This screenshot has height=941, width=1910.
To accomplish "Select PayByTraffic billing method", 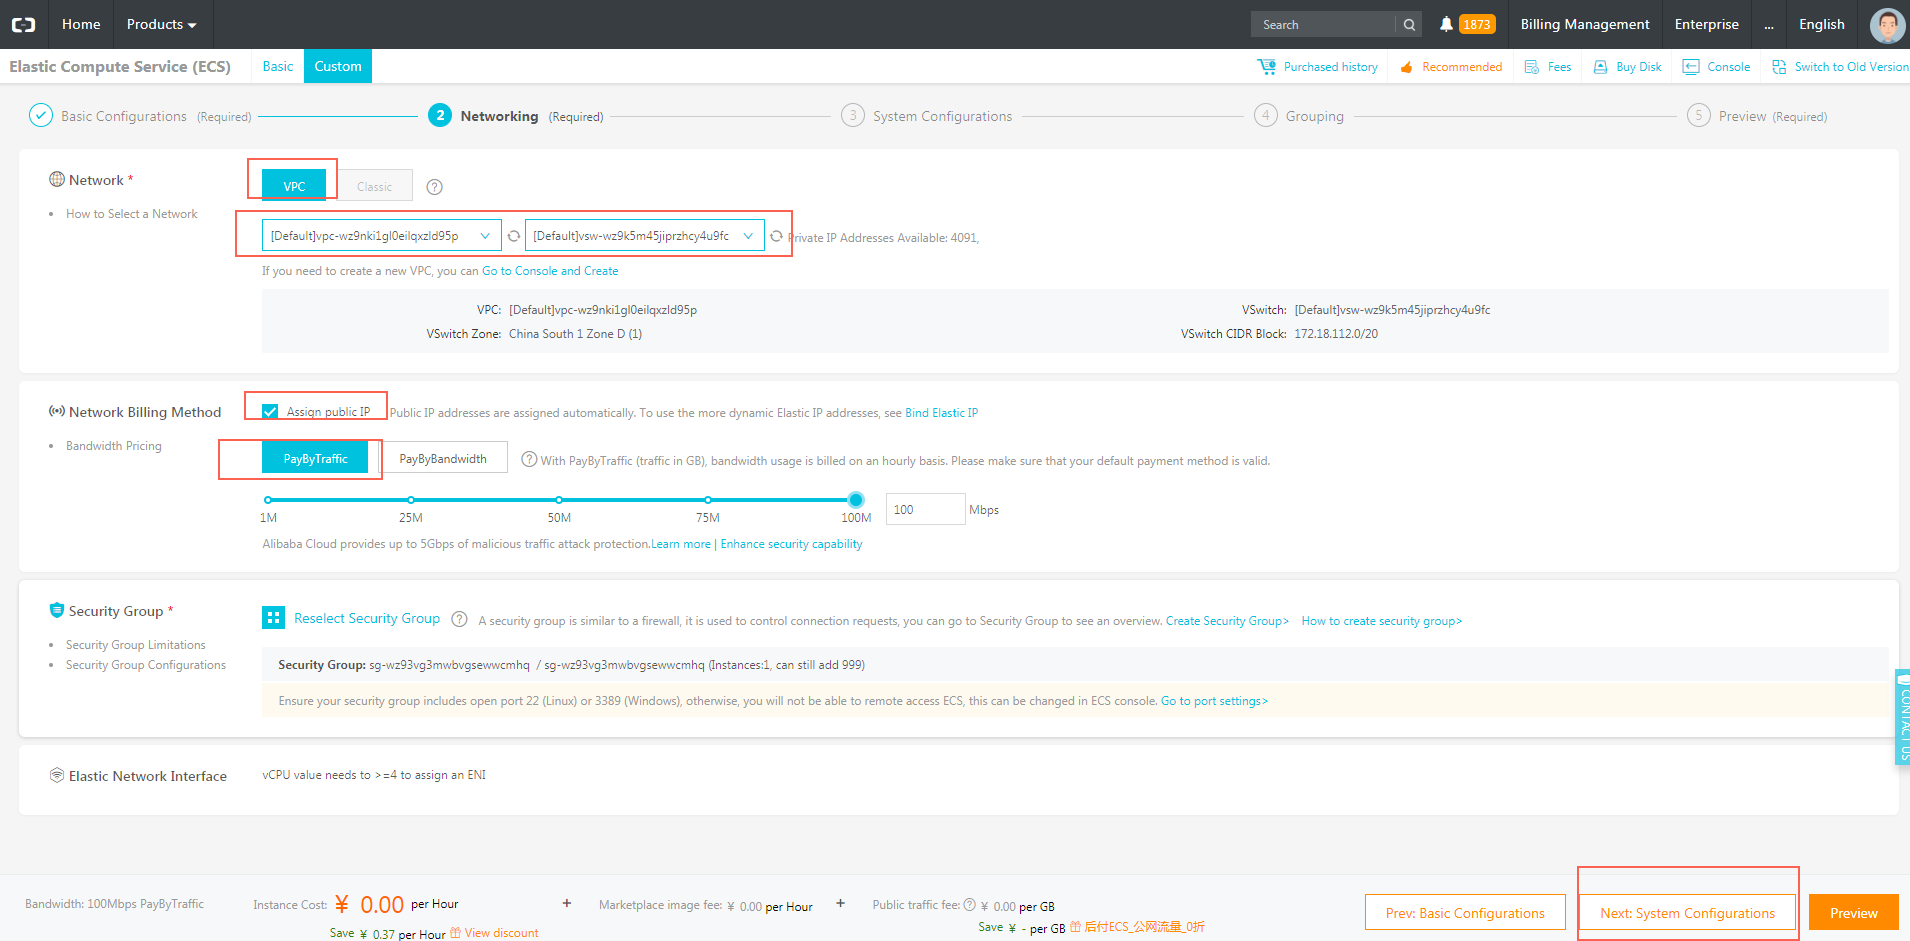I will pos(315,458).
